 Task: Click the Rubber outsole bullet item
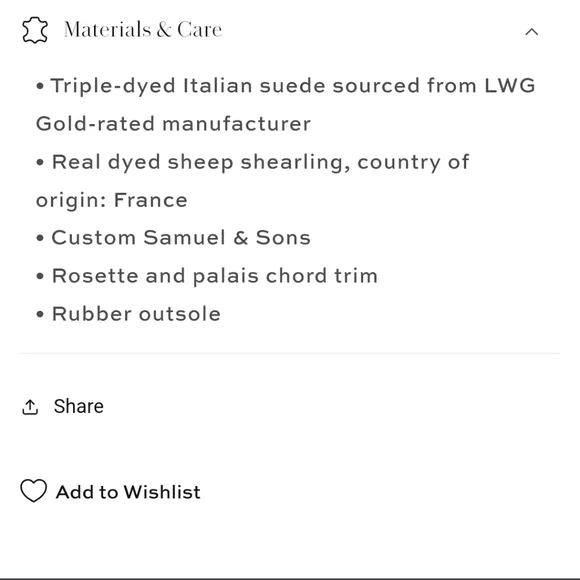(128, 314)
